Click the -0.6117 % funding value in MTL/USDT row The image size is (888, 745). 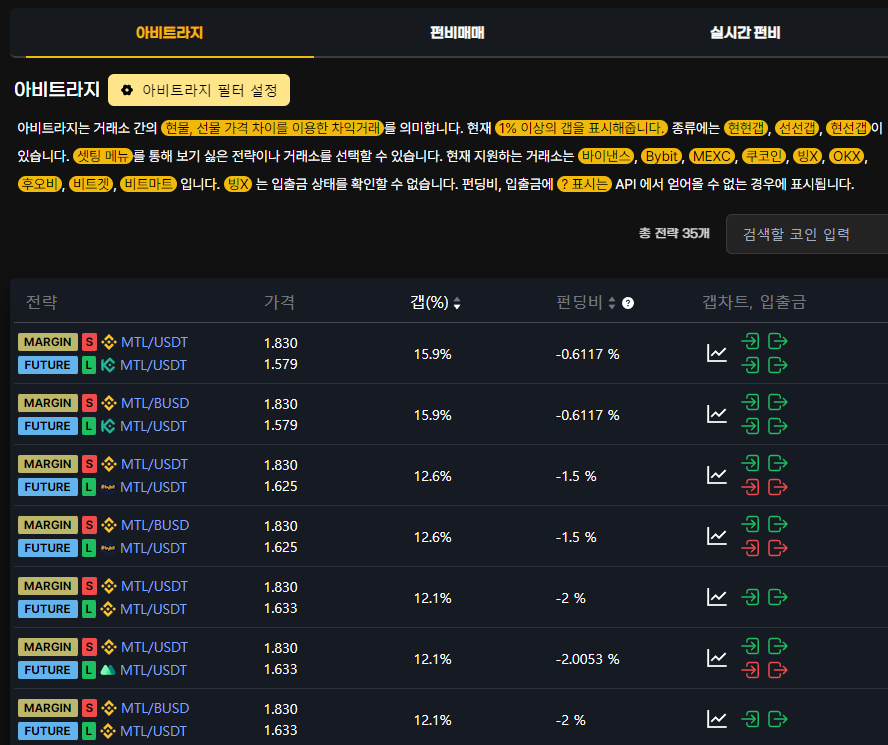[587, 354]
